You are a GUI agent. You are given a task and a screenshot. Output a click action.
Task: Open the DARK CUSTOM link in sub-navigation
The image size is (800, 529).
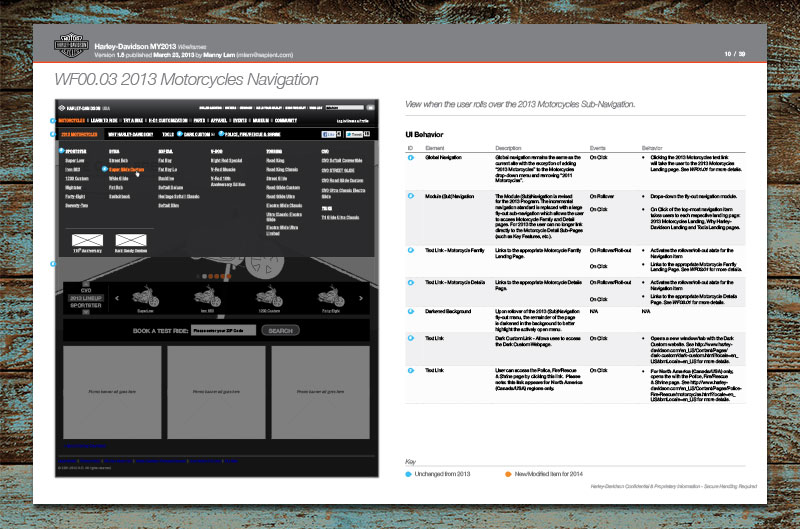click(x=197, y=134)
